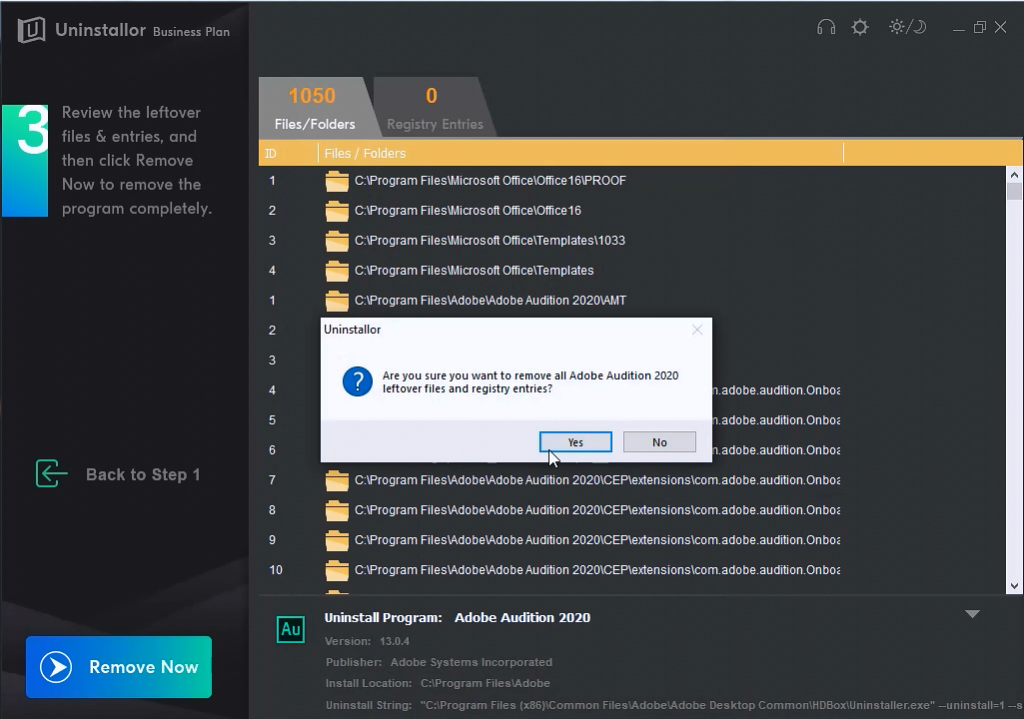Select Templates\1033 folder path
Screen dimensions: 1024x719
click(490, 240)
